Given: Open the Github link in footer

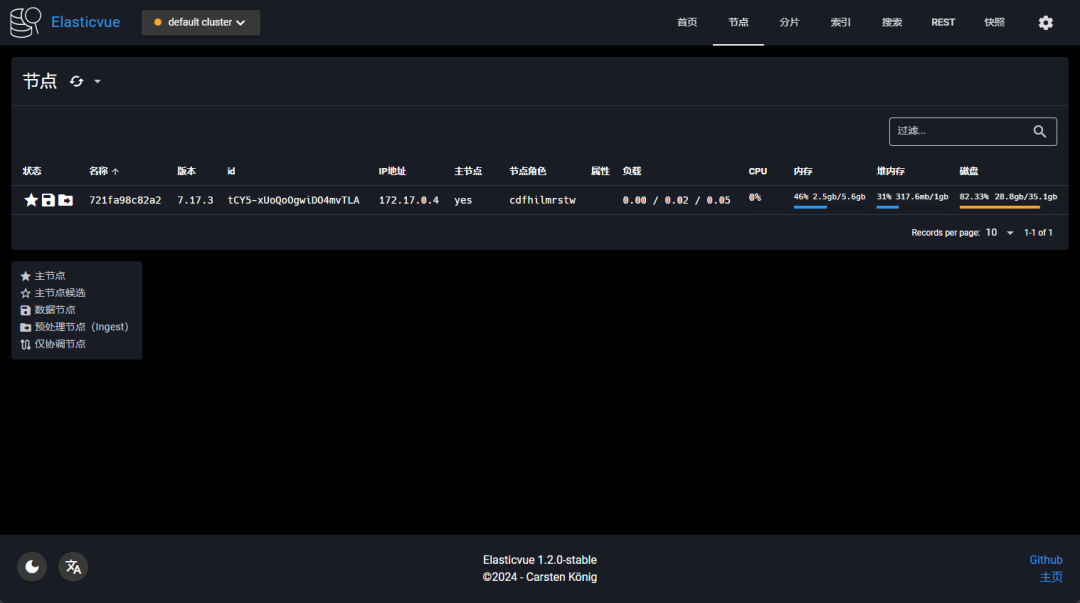Looking at the screenshot, I should click(1046, 560).
